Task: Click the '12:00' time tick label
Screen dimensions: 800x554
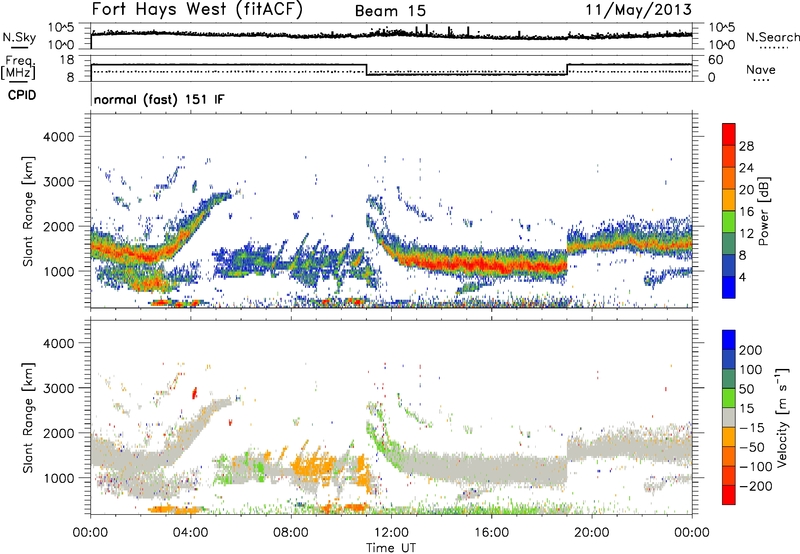Action: tap(391, 533)
